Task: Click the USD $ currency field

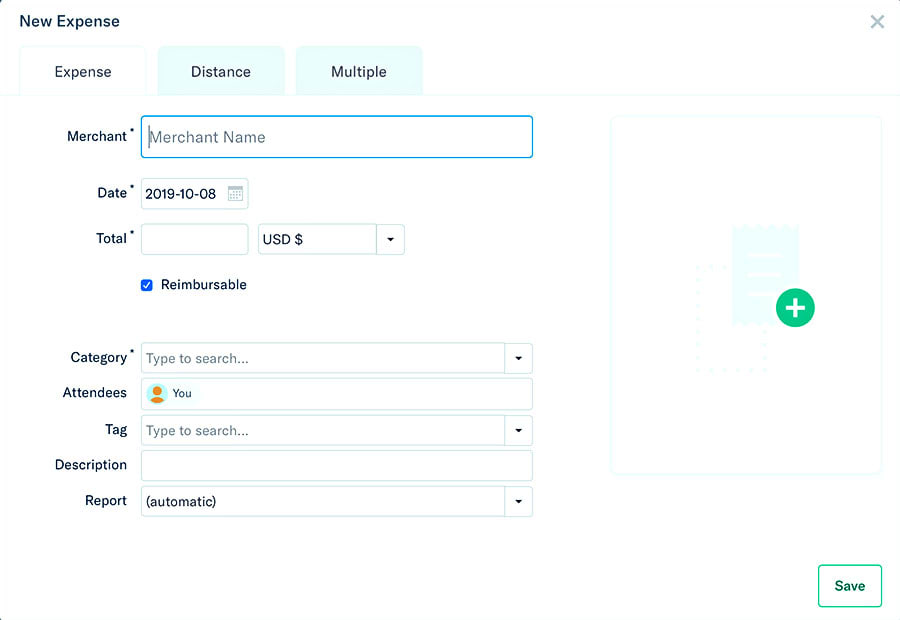Action: pos(317,239)
